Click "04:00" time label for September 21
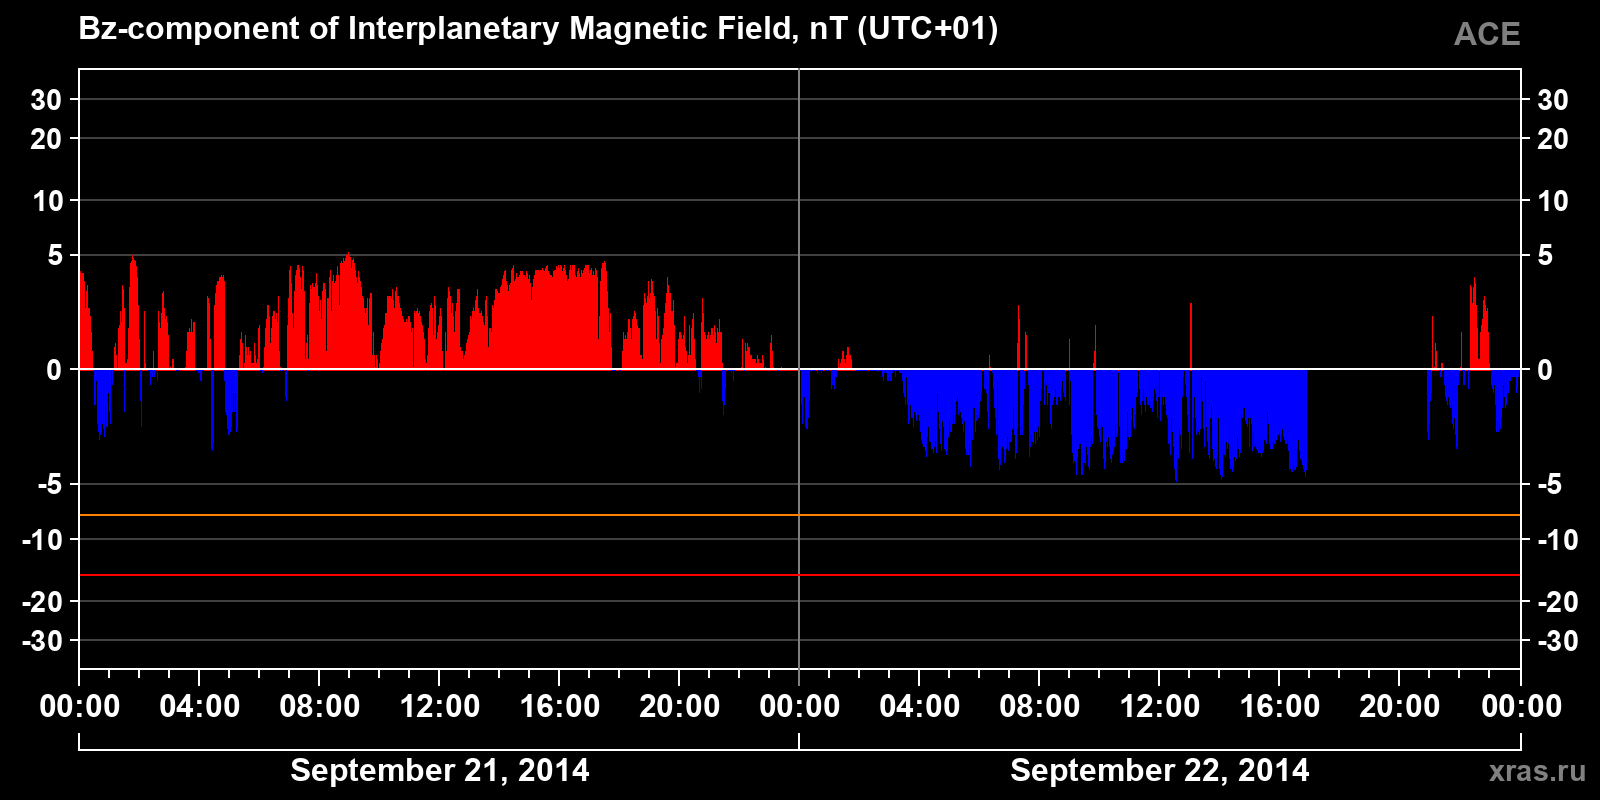The image size is (1600, 800). [200, 706]
